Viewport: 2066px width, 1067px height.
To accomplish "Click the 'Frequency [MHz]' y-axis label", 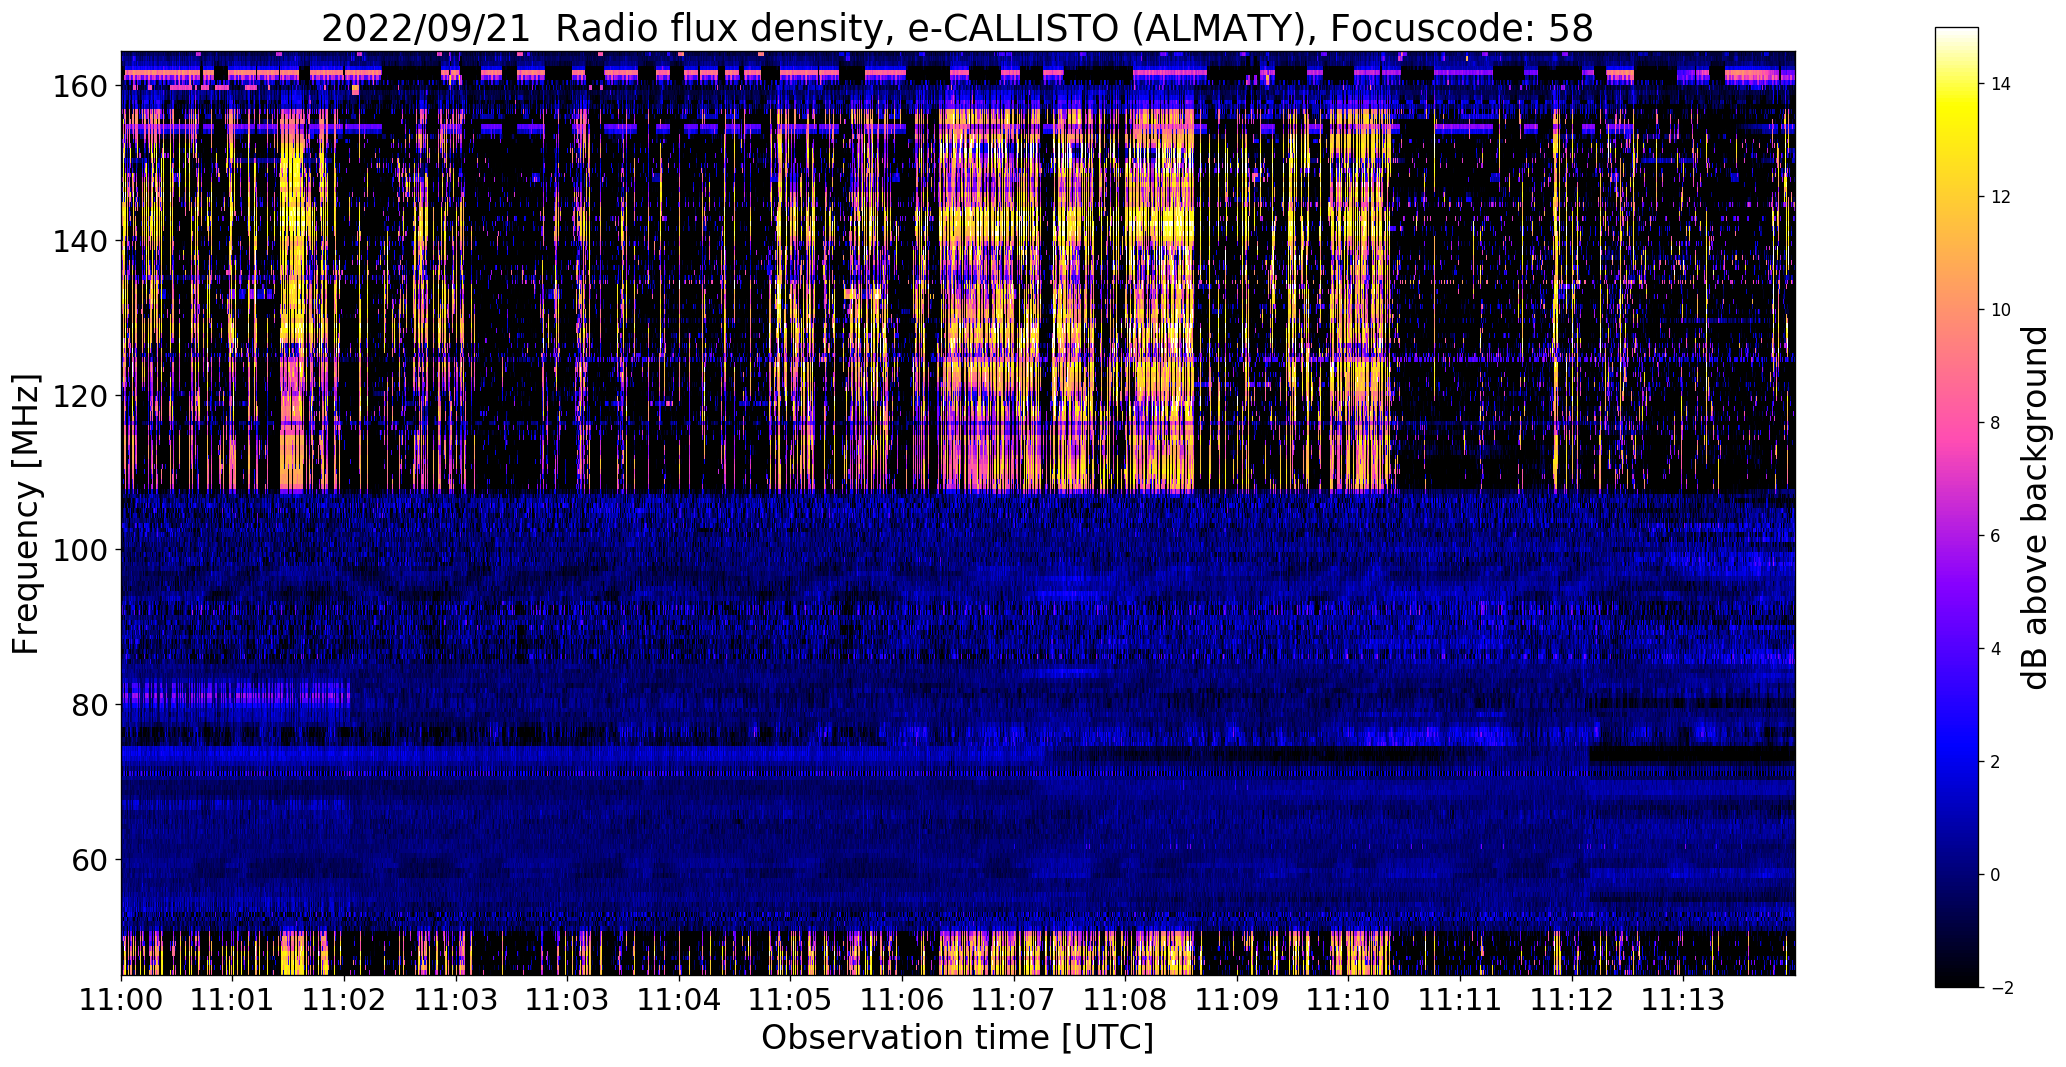I will click(26, 514).
